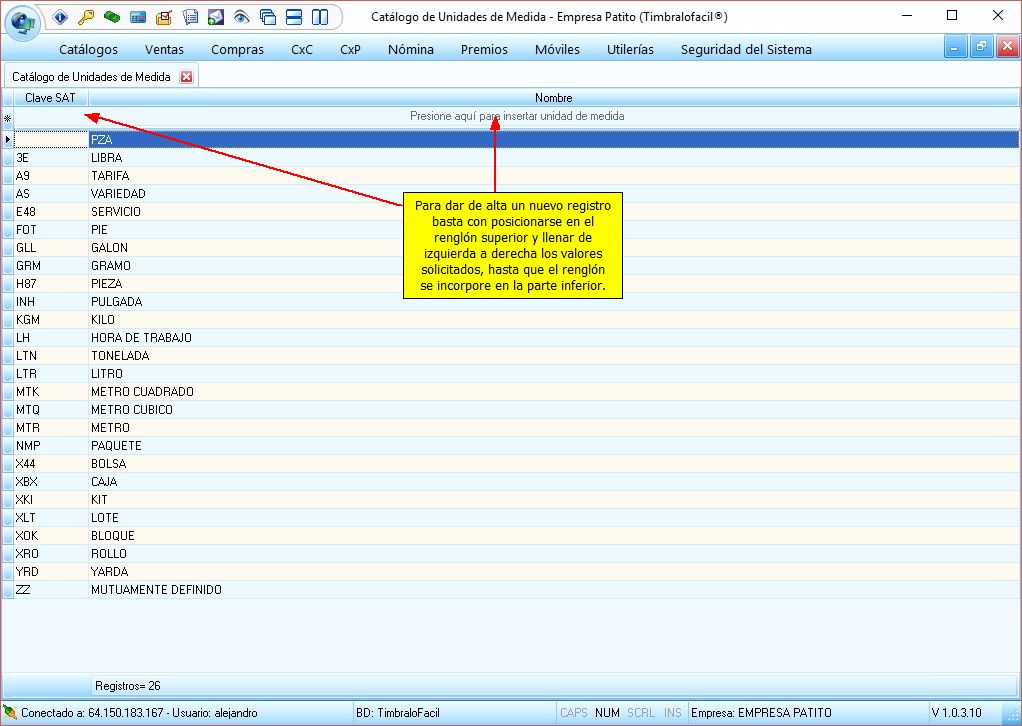Click the Registros= 26 footer count
The height and width of the screenshot is (726, 1022).
tap(128, 686)
